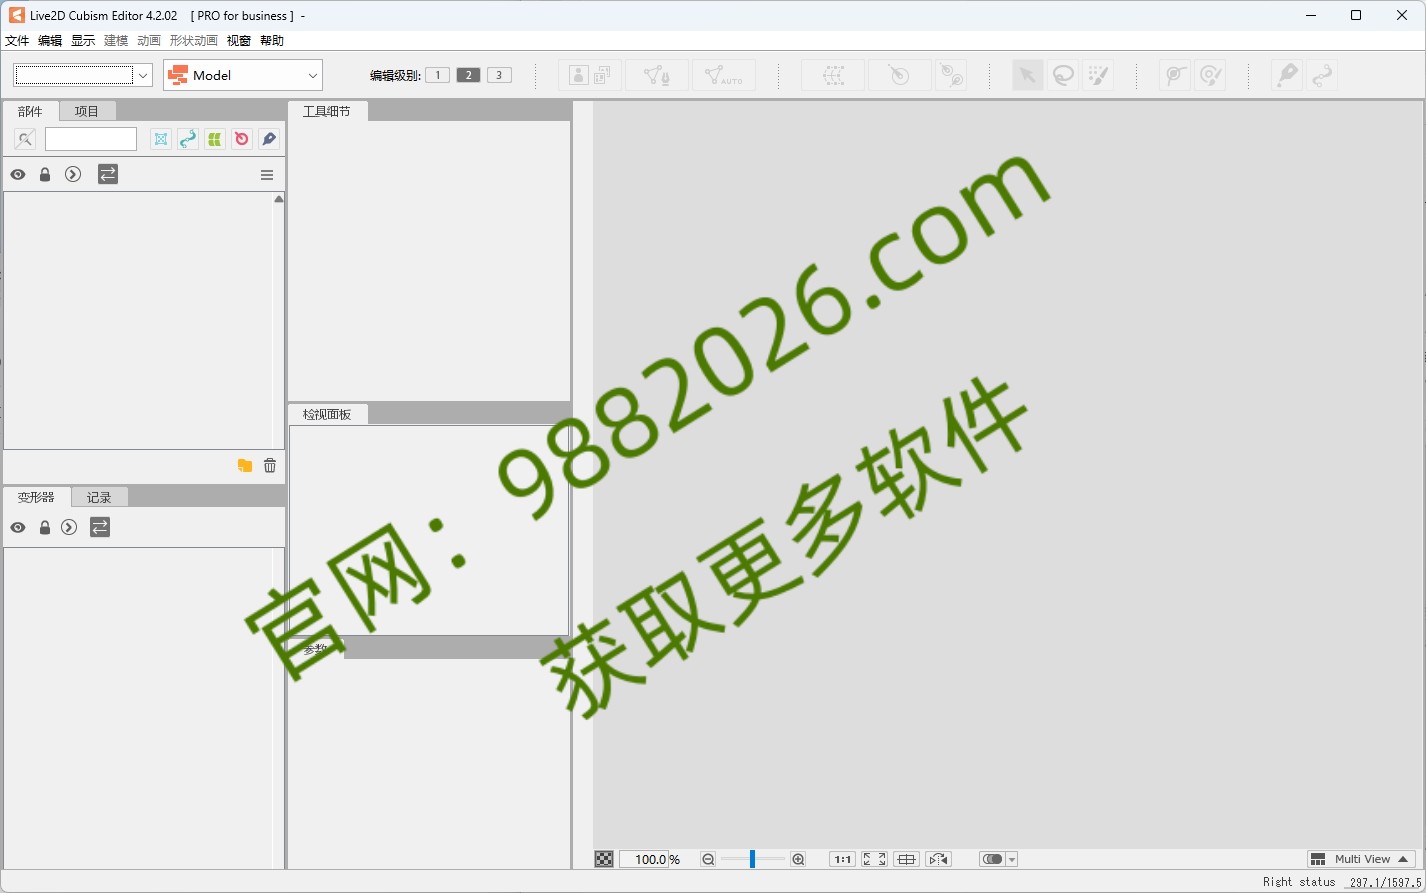Create a rotation deformer from toolbar

899,75
